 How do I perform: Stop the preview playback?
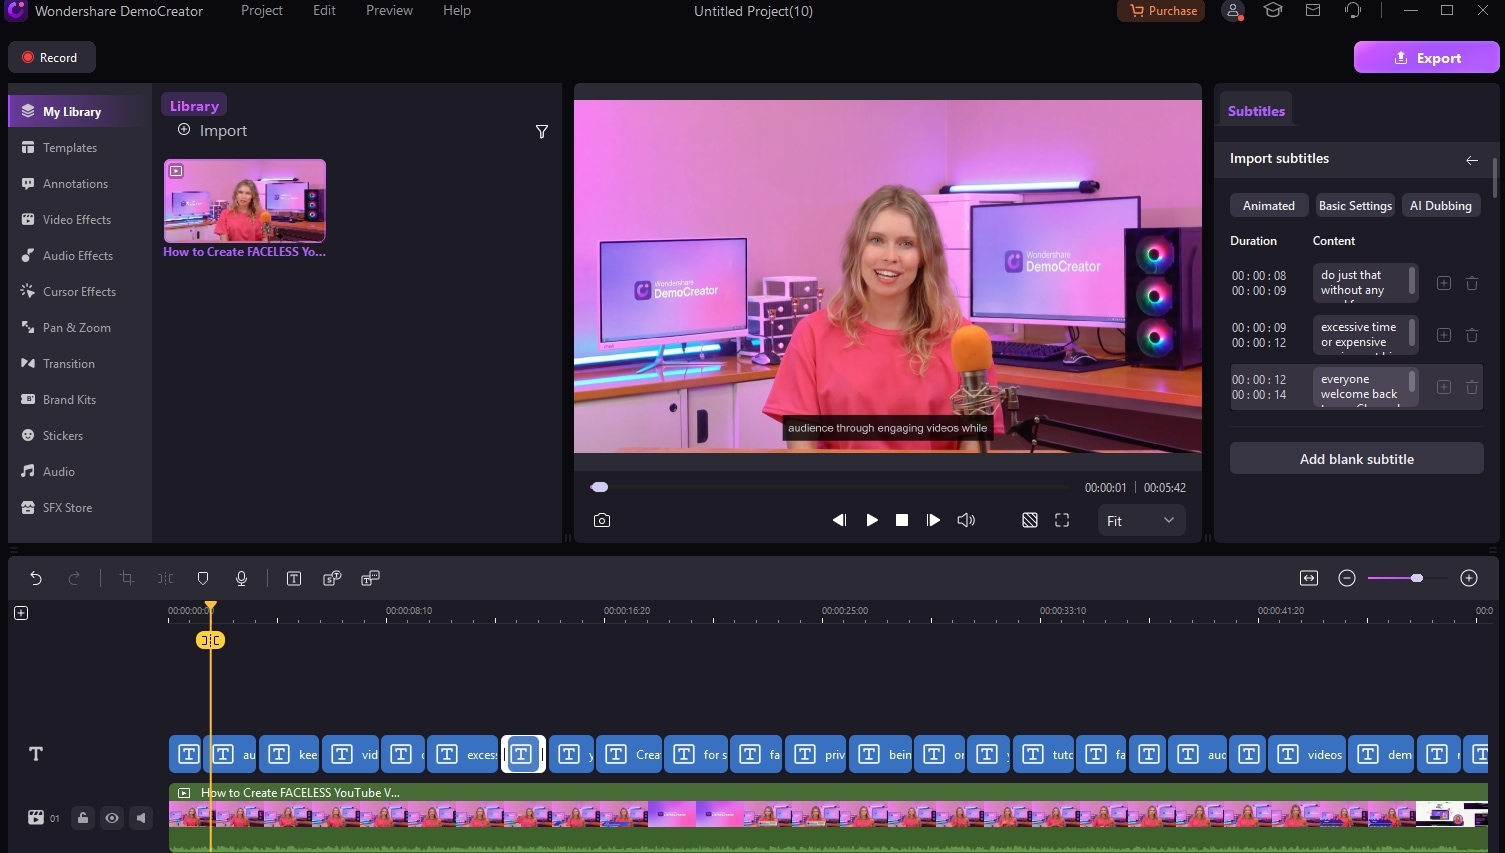(x=902, y=520)
